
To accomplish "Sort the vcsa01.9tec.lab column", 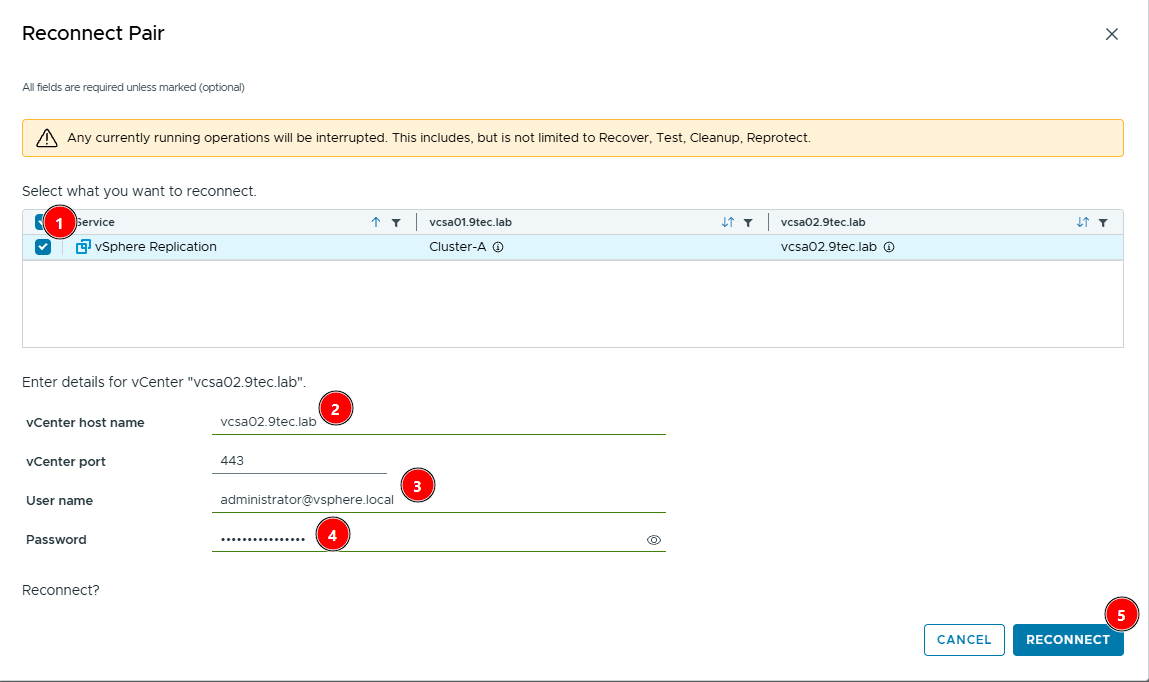I will tap(728, 222).
